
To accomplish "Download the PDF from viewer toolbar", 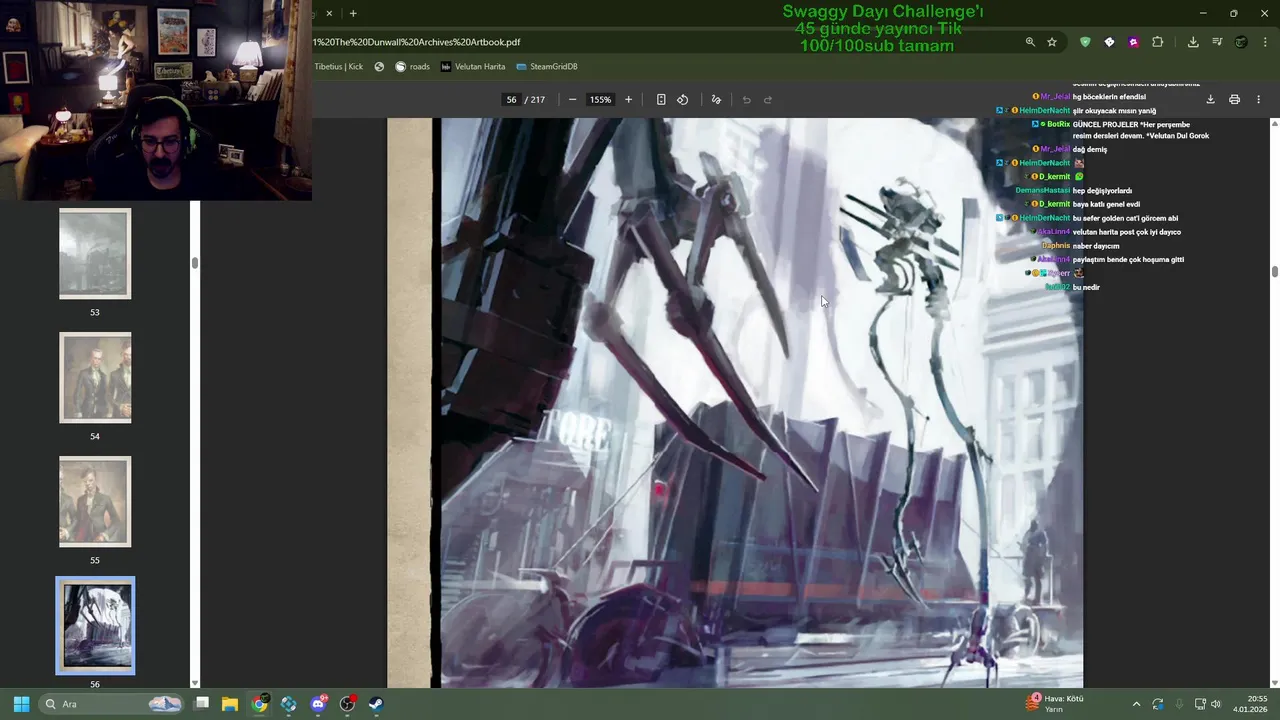I will (x=1210, y=100).
